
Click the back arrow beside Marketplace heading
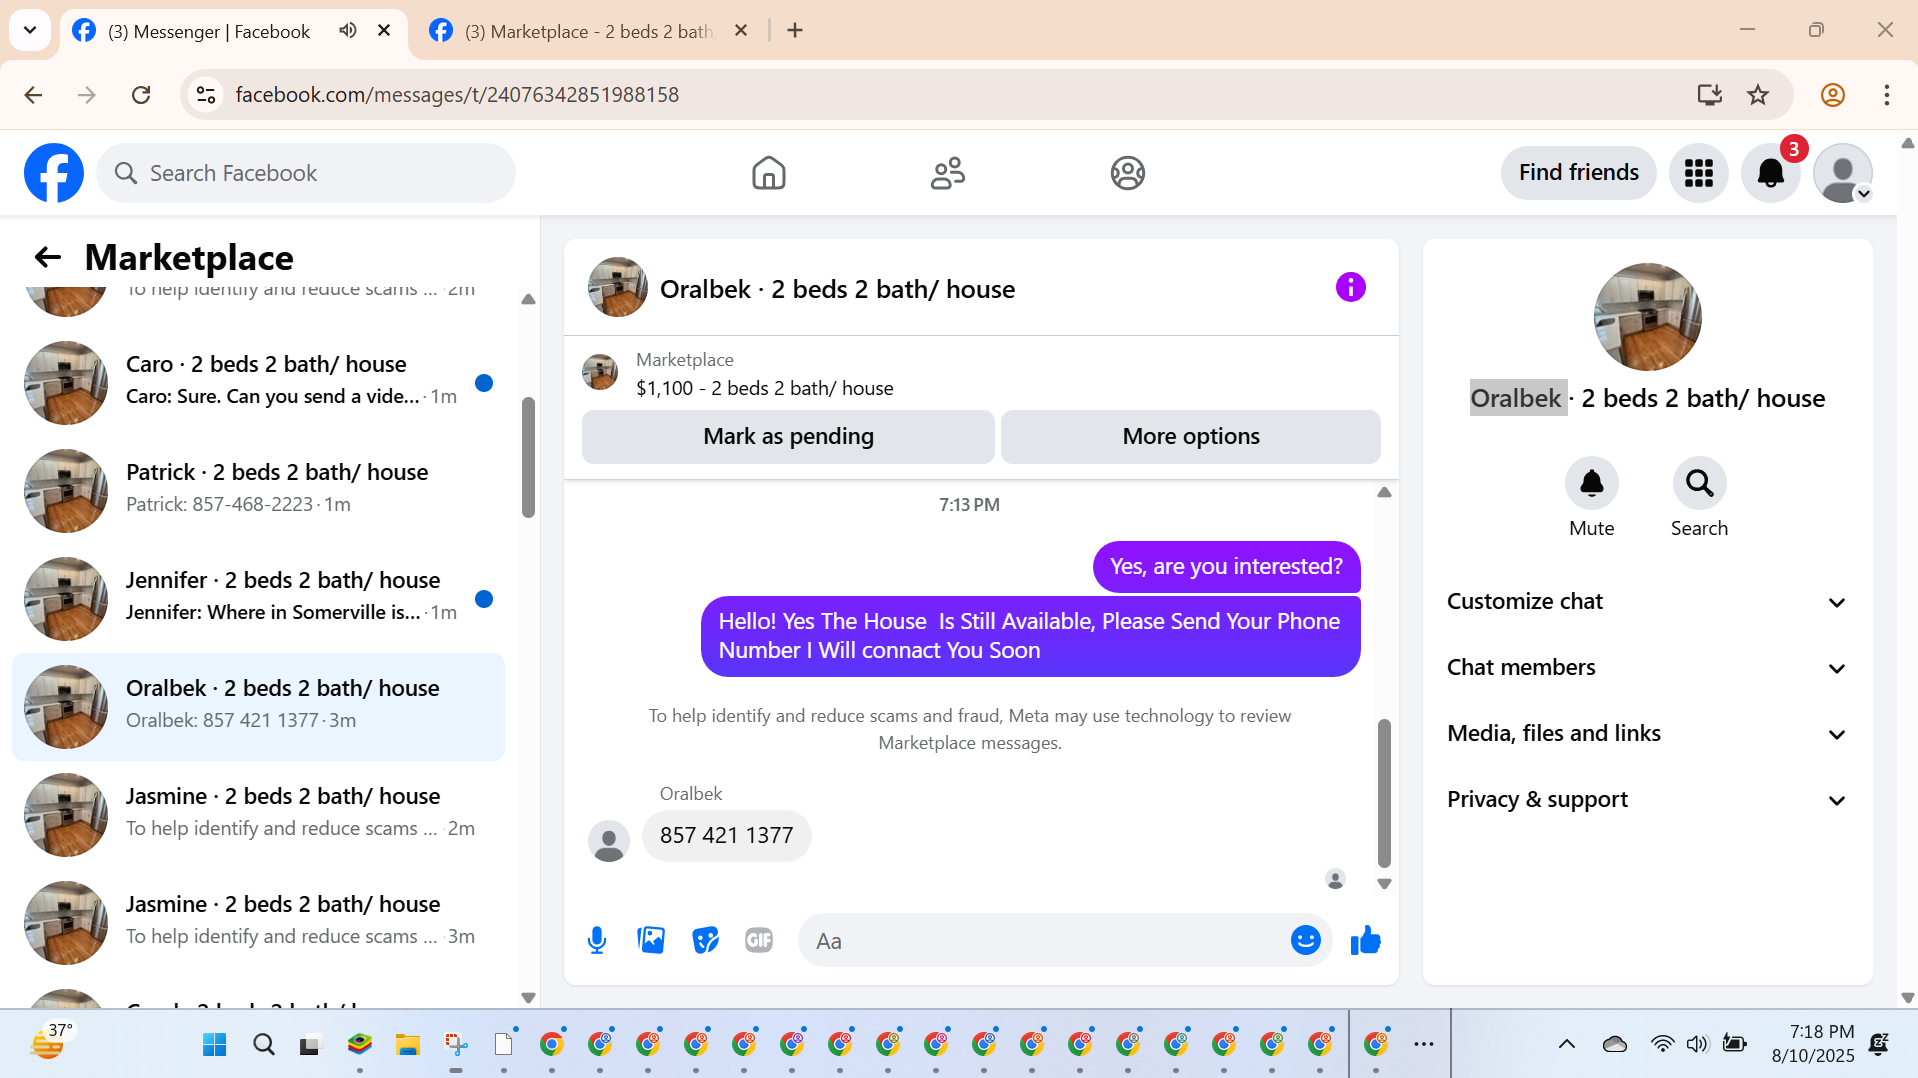point(47,257)
